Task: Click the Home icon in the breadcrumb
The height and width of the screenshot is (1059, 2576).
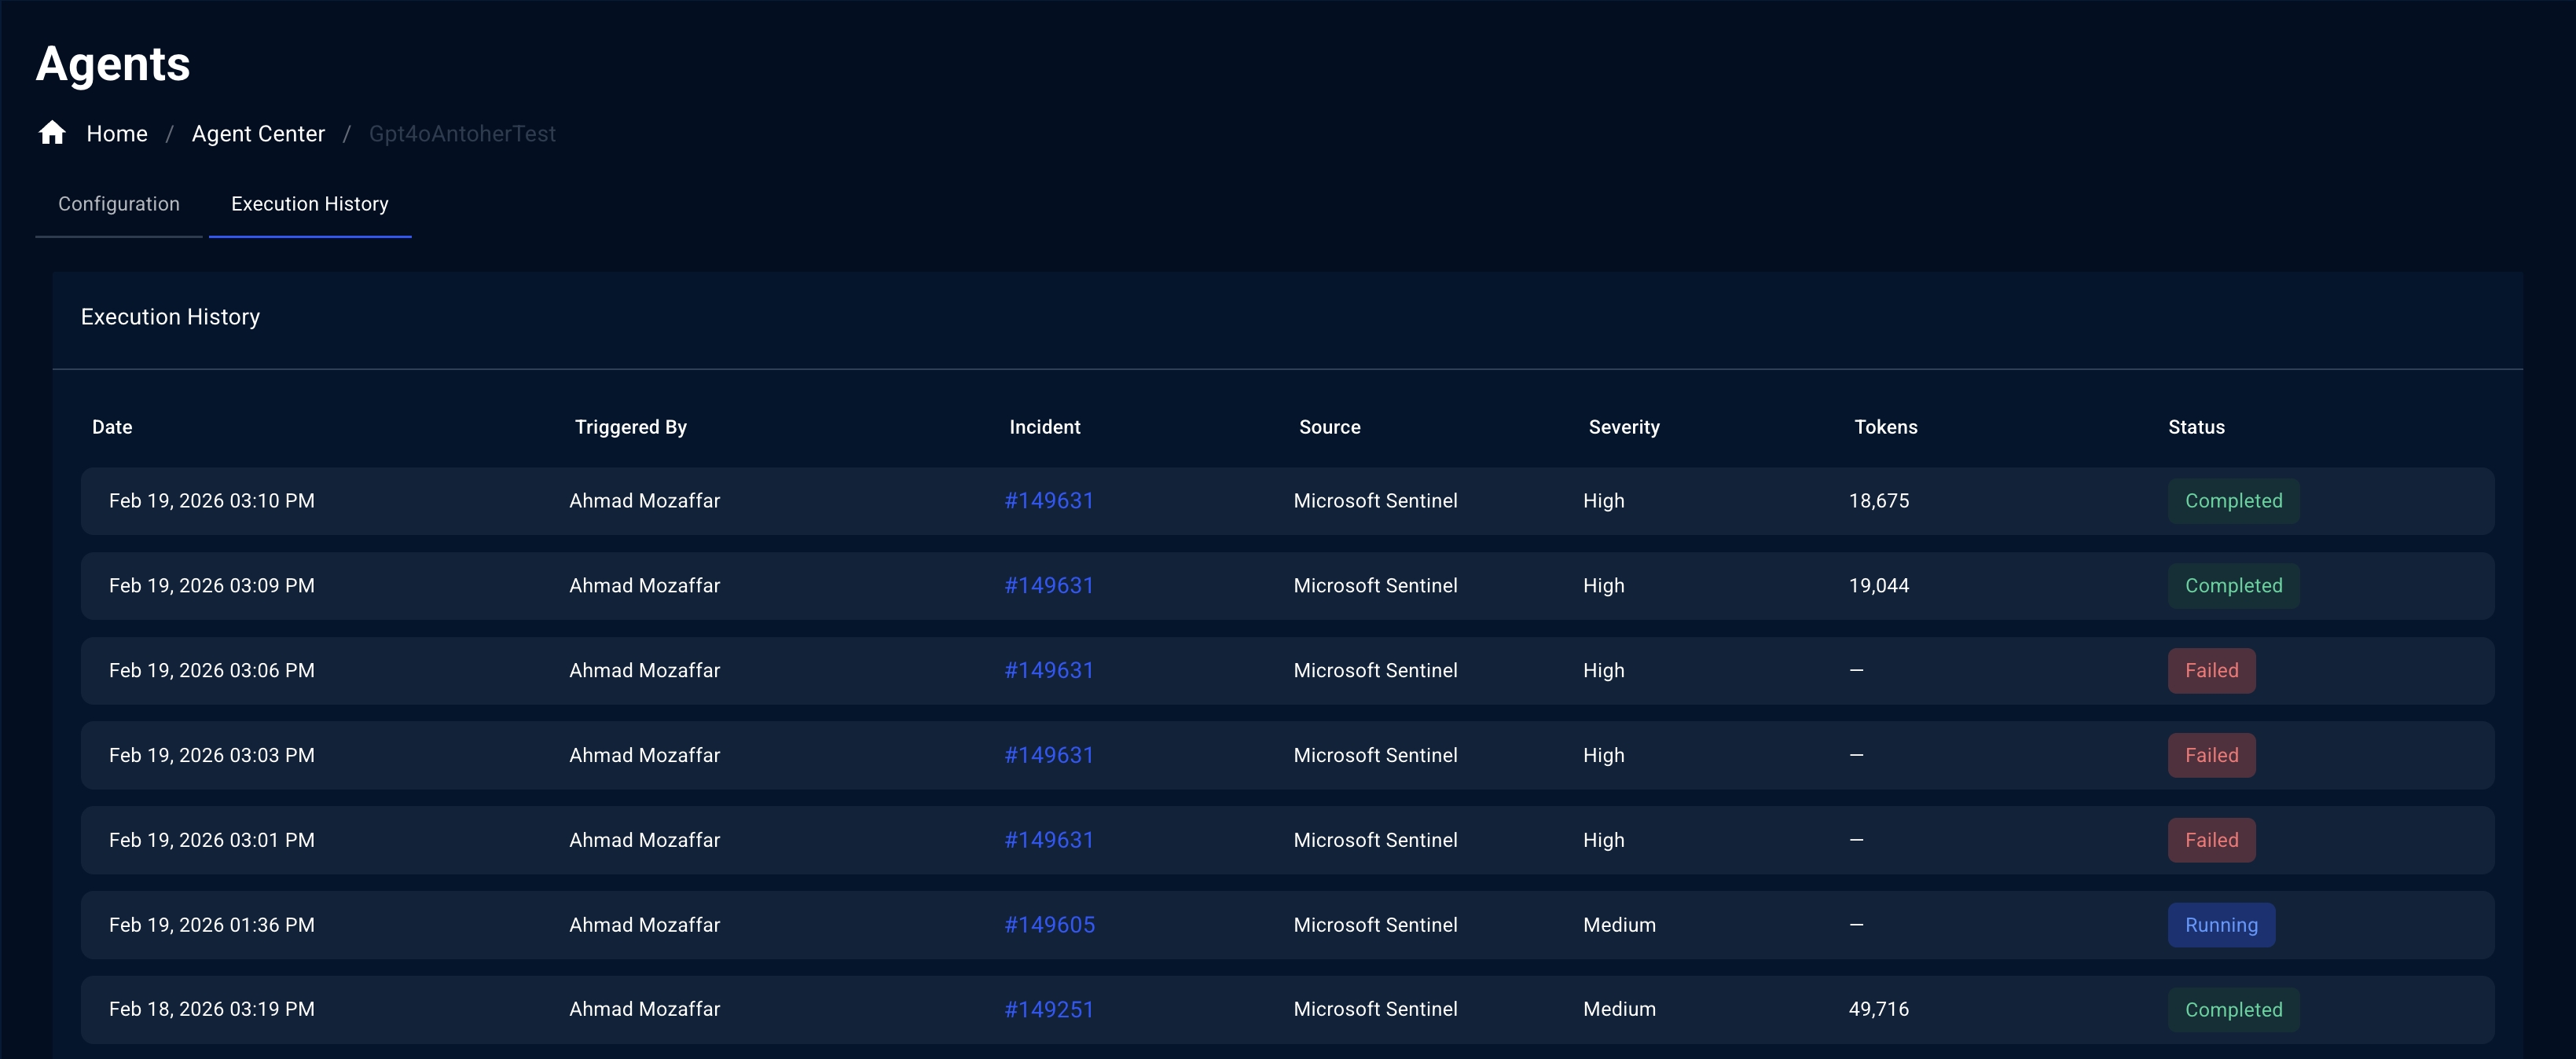Action: click(x=52, y=133)
